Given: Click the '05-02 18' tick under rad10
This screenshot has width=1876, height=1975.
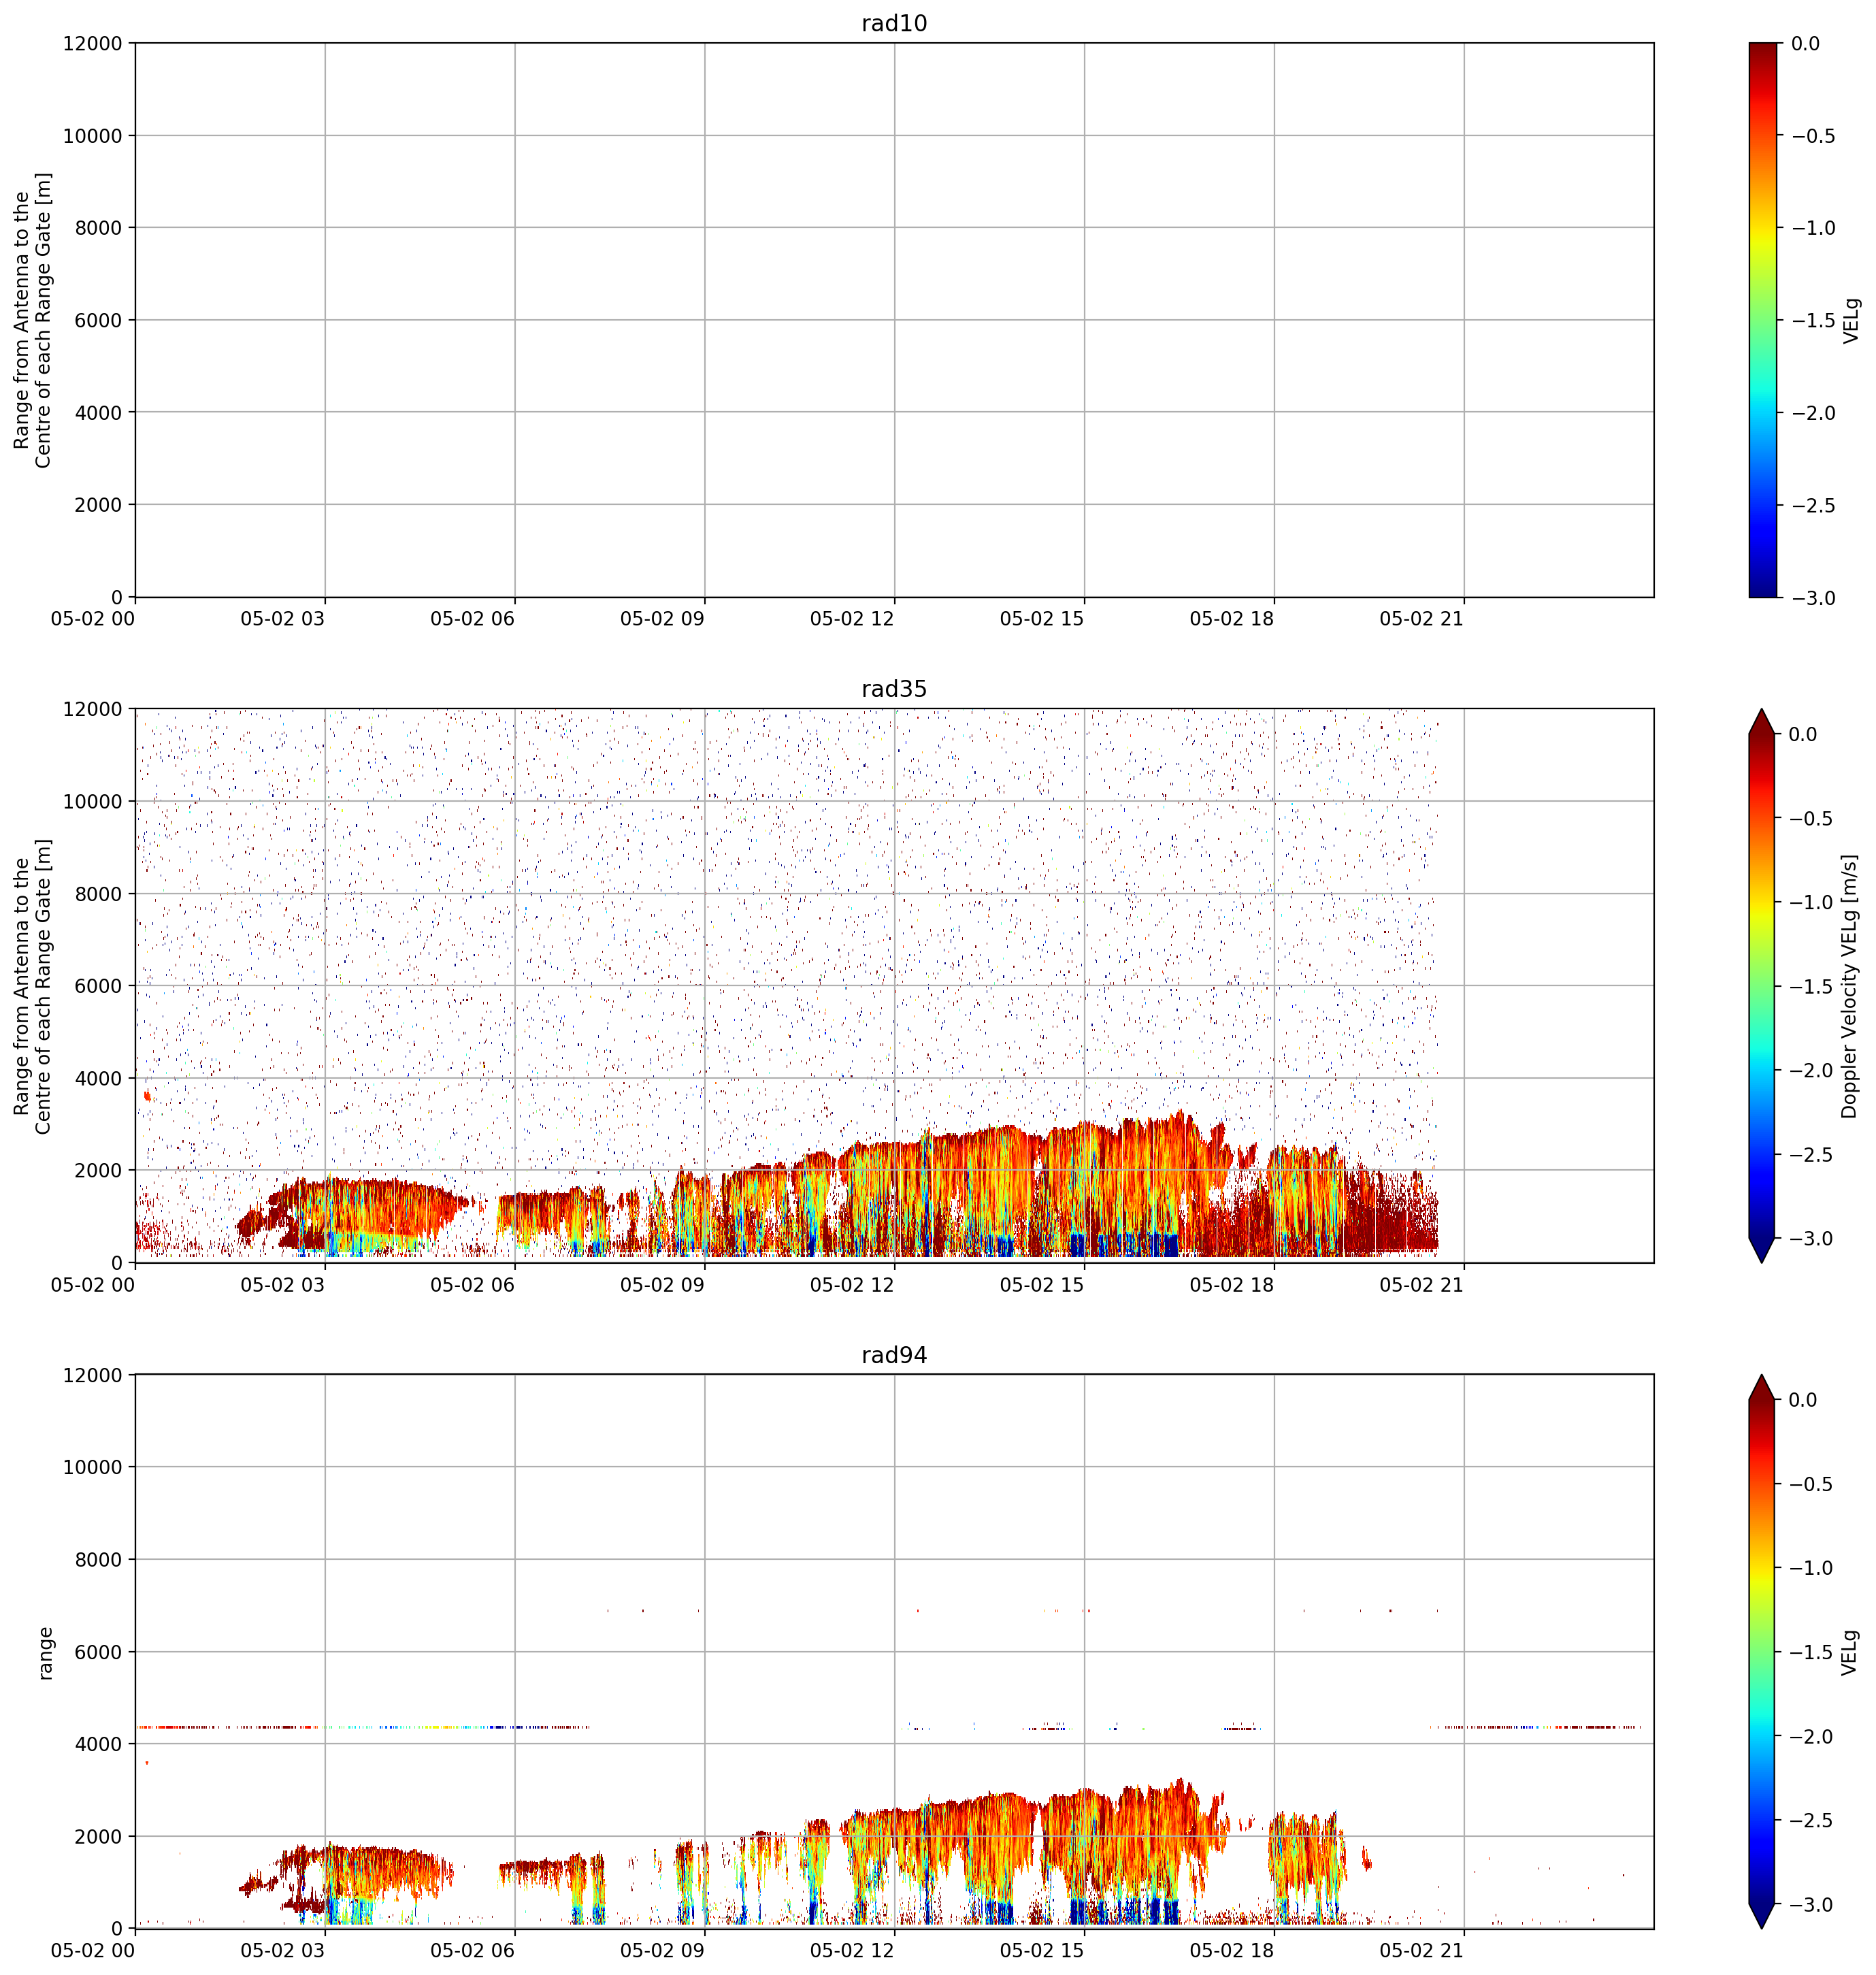Looking at the screenshot, I should pos(1232,619).
